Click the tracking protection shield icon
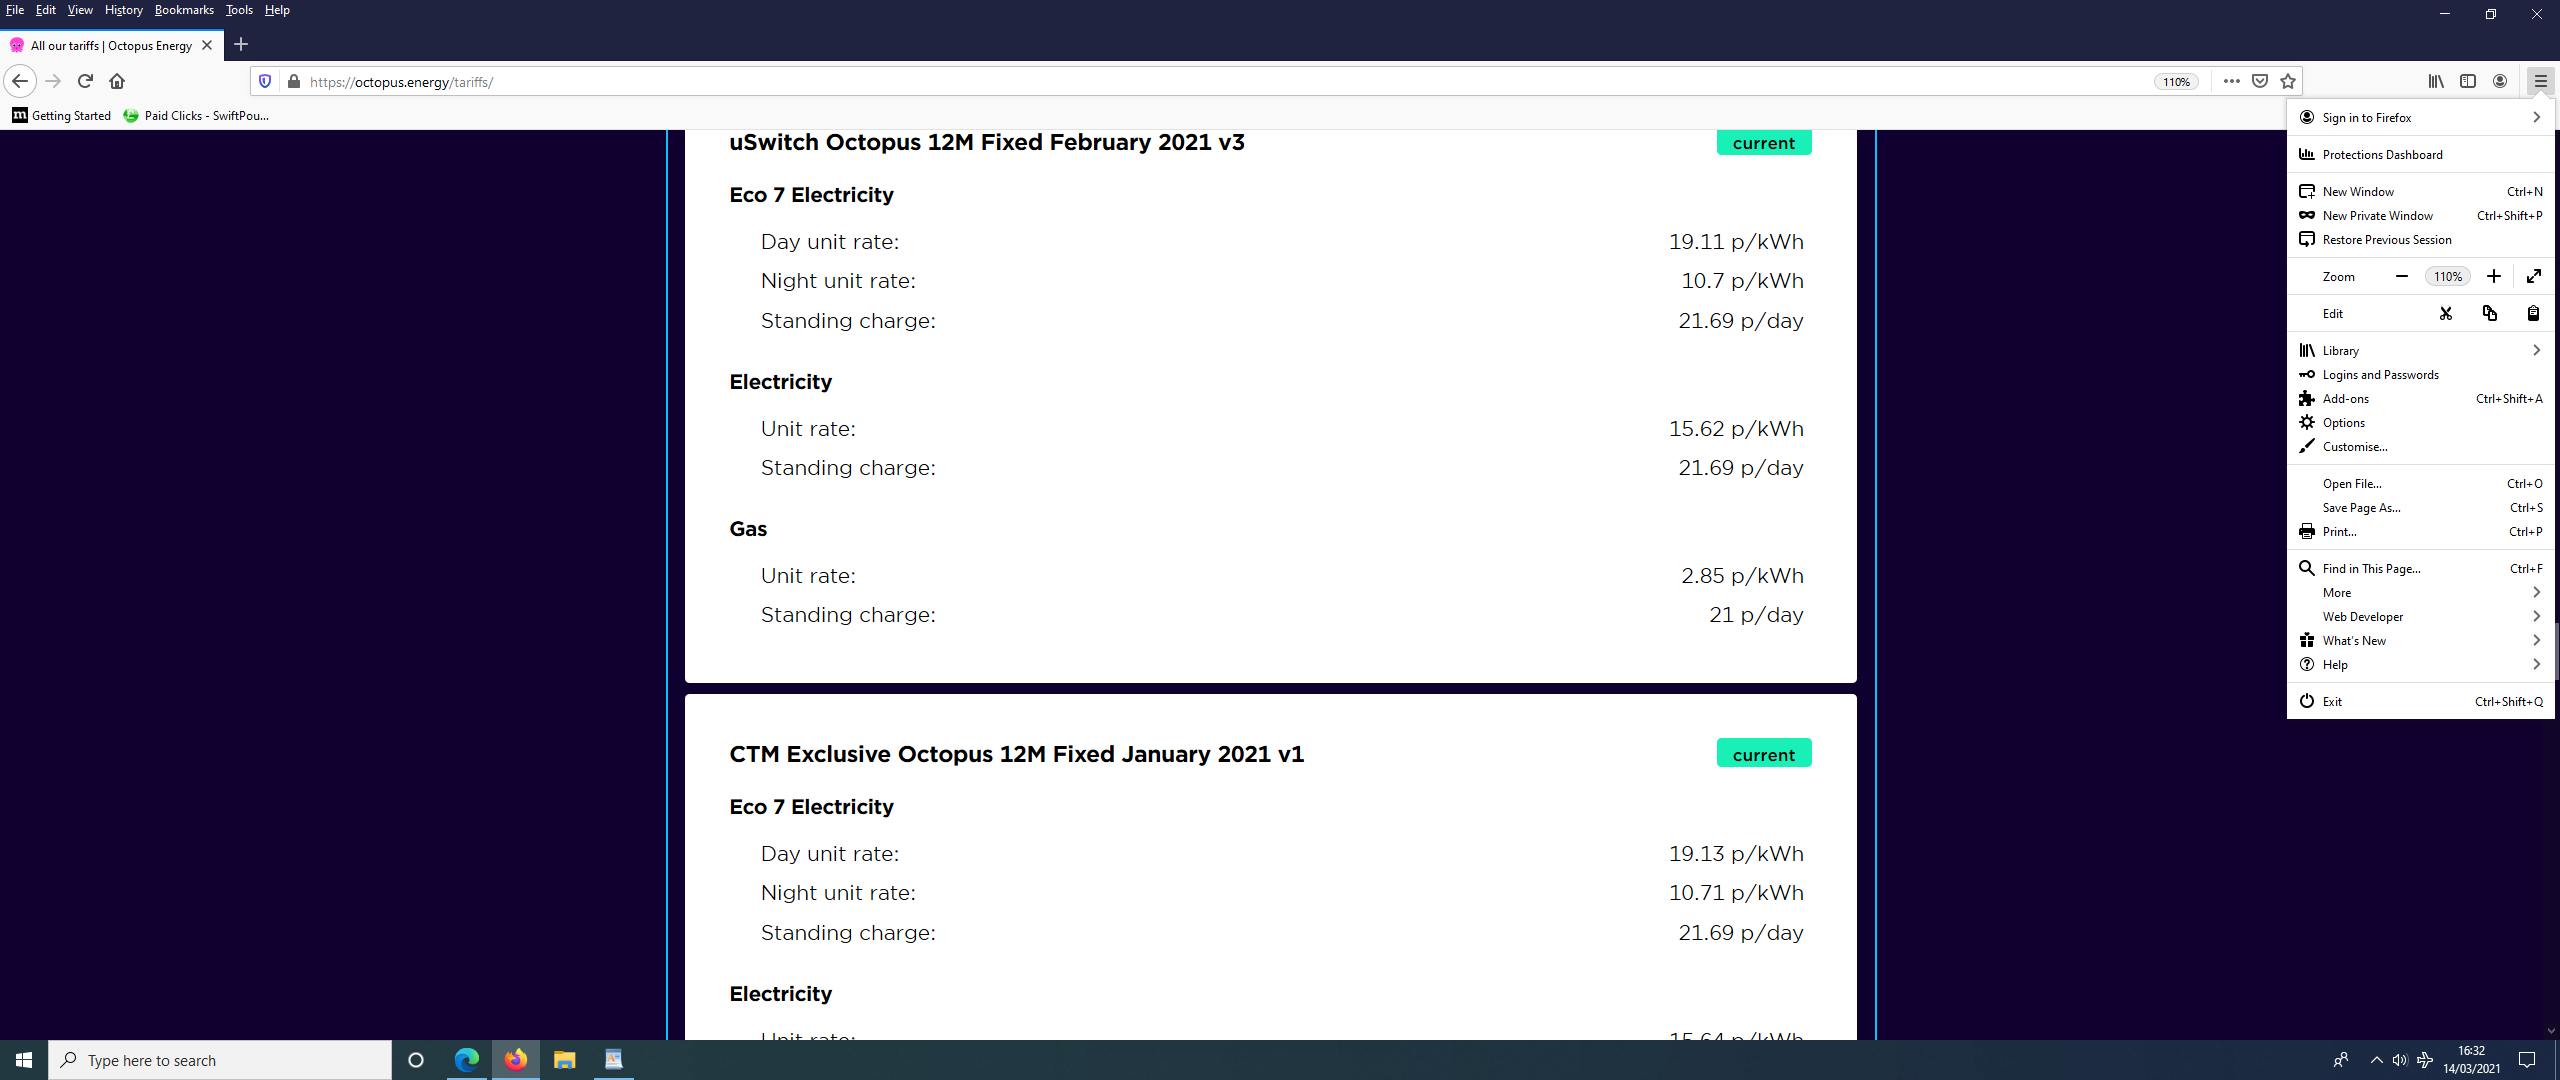 (x=265, y=81)
